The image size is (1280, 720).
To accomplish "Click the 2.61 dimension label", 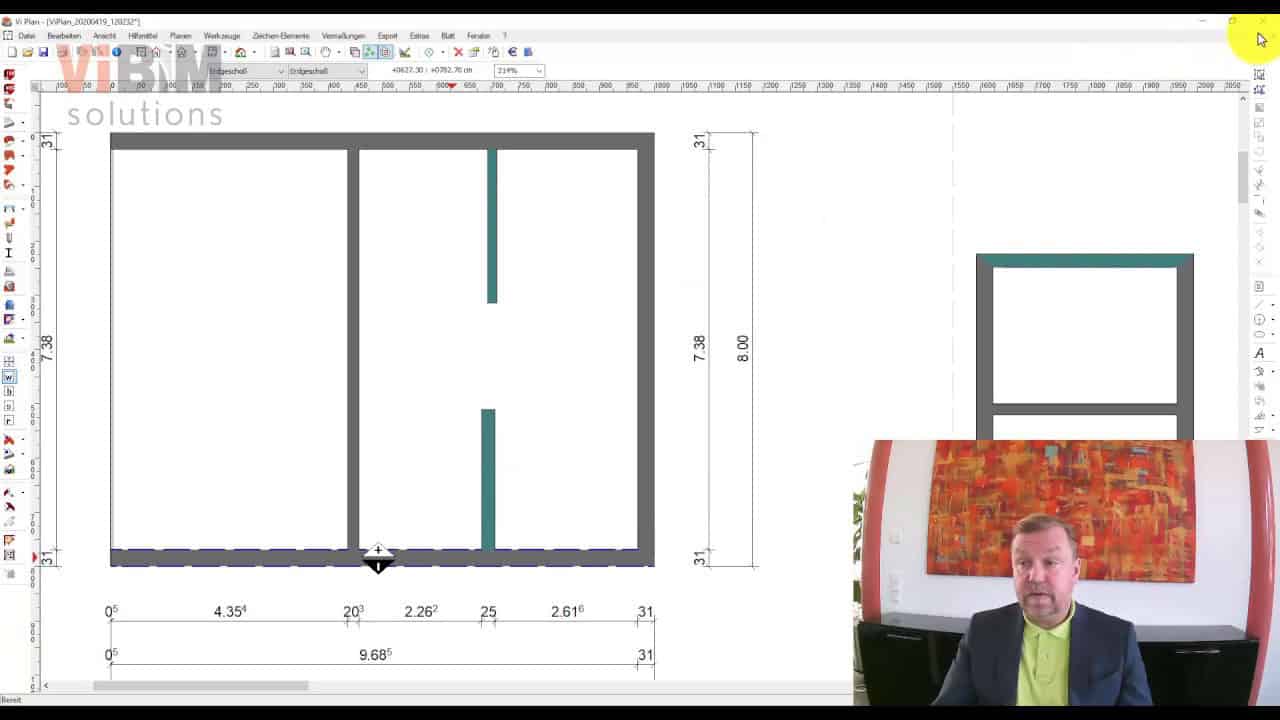I will point(567,611).
